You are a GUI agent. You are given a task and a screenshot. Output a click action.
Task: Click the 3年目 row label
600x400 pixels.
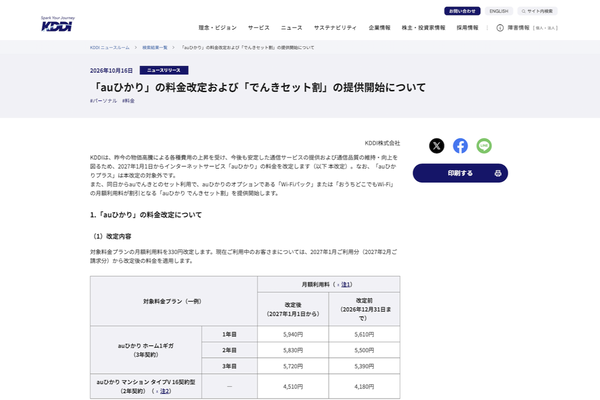(230, 366)
